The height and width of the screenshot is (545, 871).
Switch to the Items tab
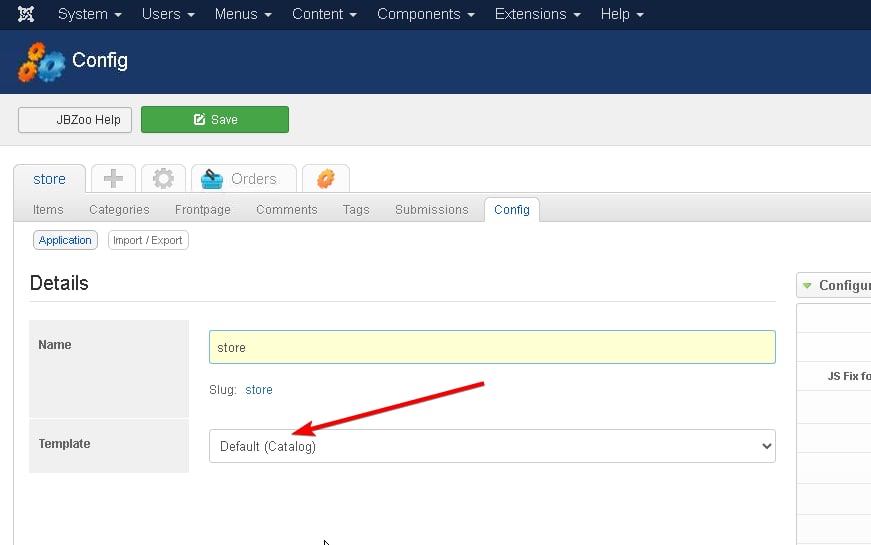tap(48, 209)
